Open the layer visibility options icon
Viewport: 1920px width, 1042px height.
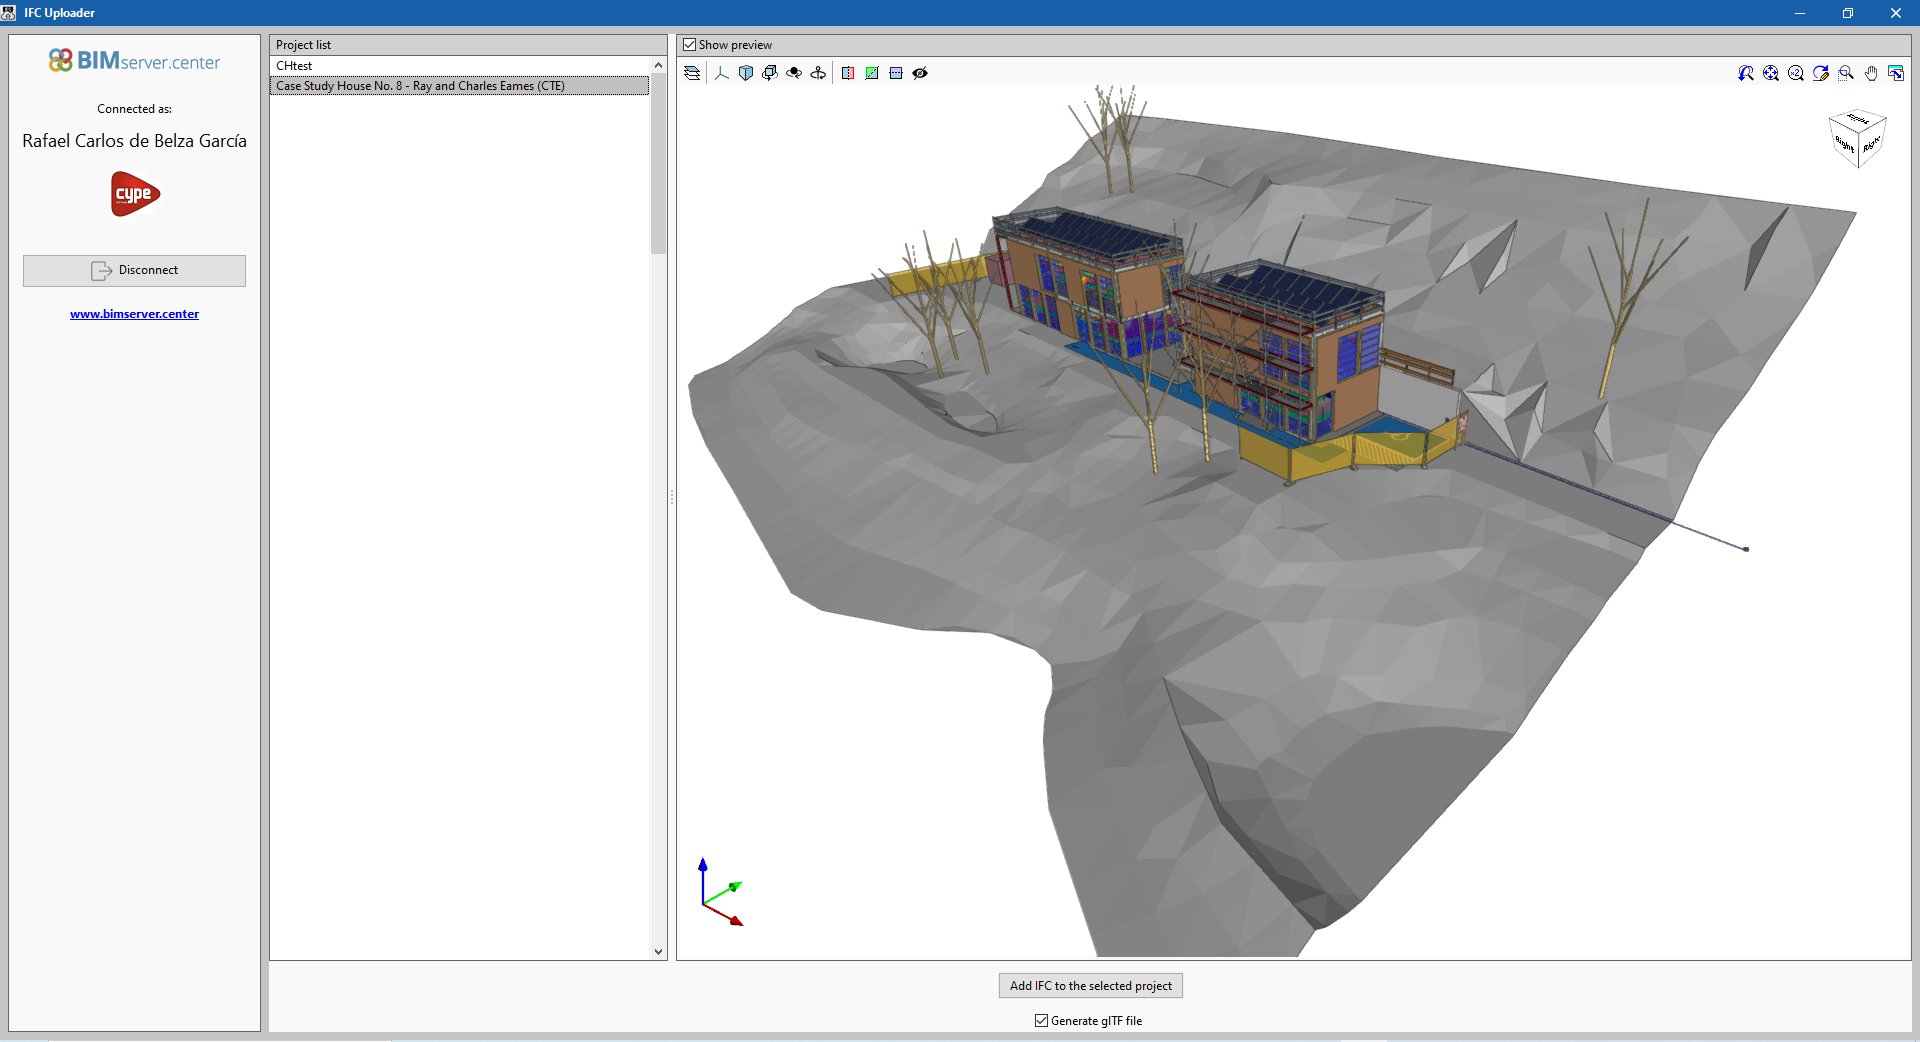click(691, 72)
